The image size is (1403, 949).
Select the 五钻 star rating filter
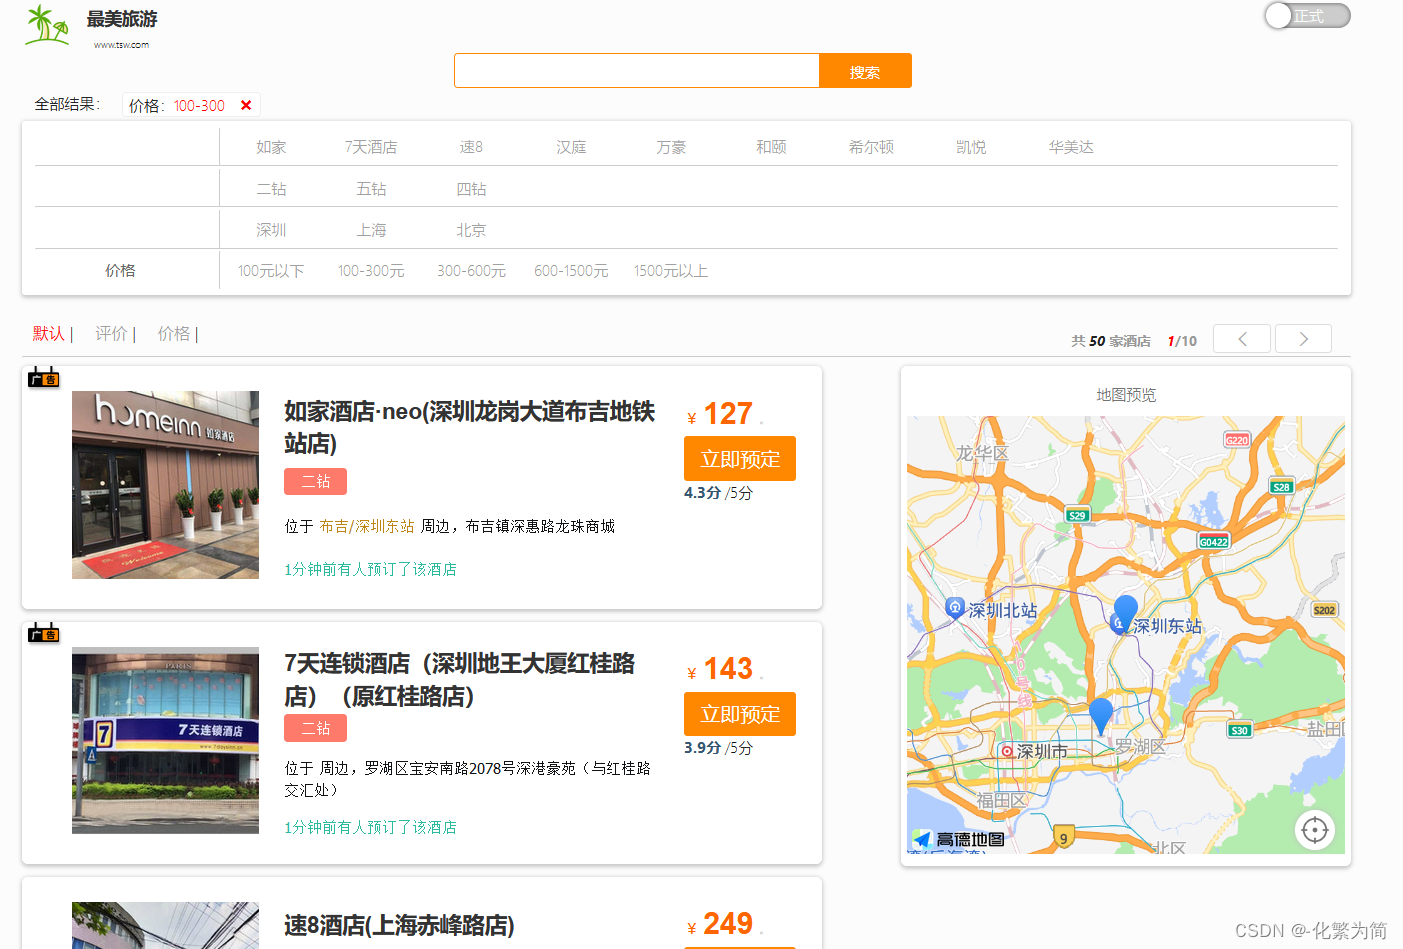(x=371, y=189)
